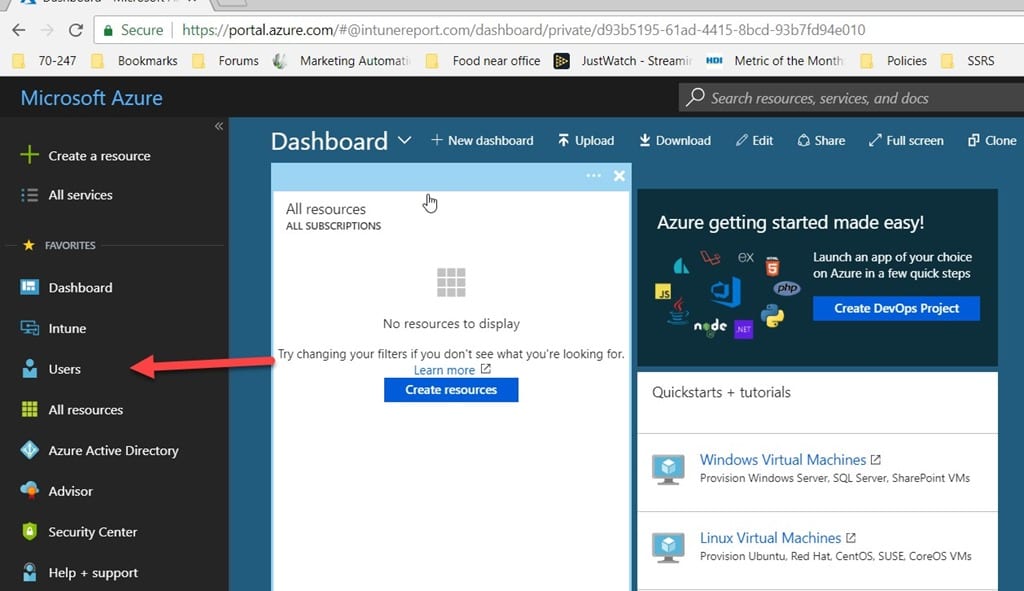The height and width of the screenshot is (591, 1024).
Task: Expand the Dashboard title dropdown chevron
Action: 404,140
